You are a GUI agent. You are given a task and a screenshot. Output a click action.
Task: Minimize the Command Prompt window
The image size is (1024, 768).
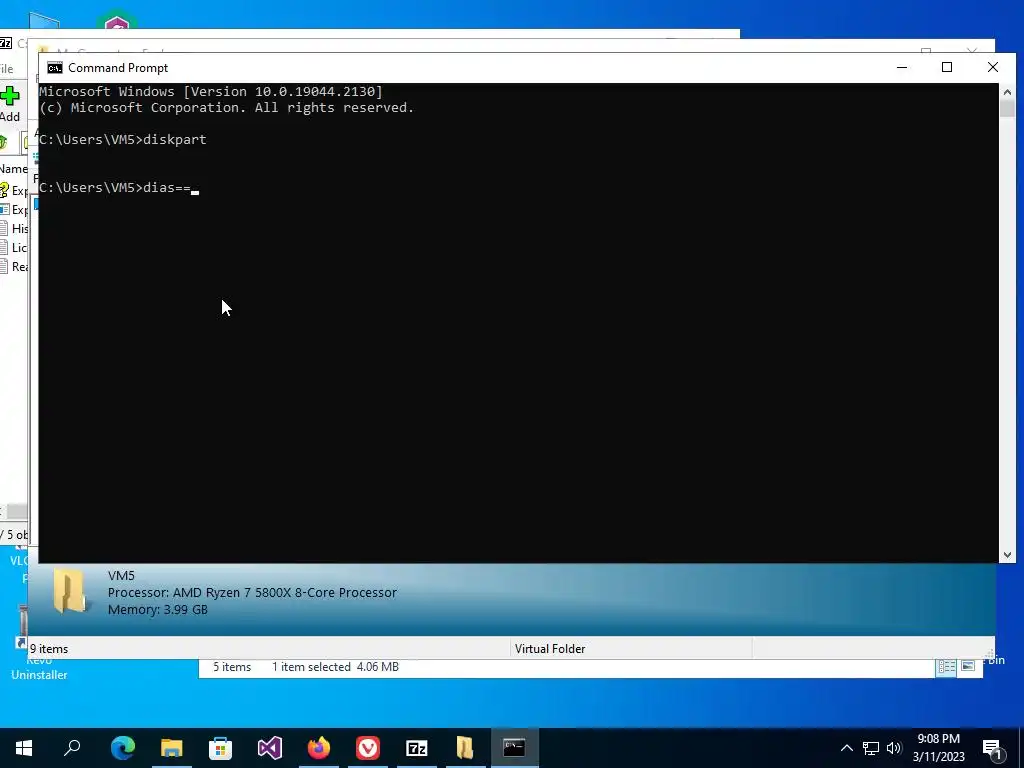(x=902, y=67)
